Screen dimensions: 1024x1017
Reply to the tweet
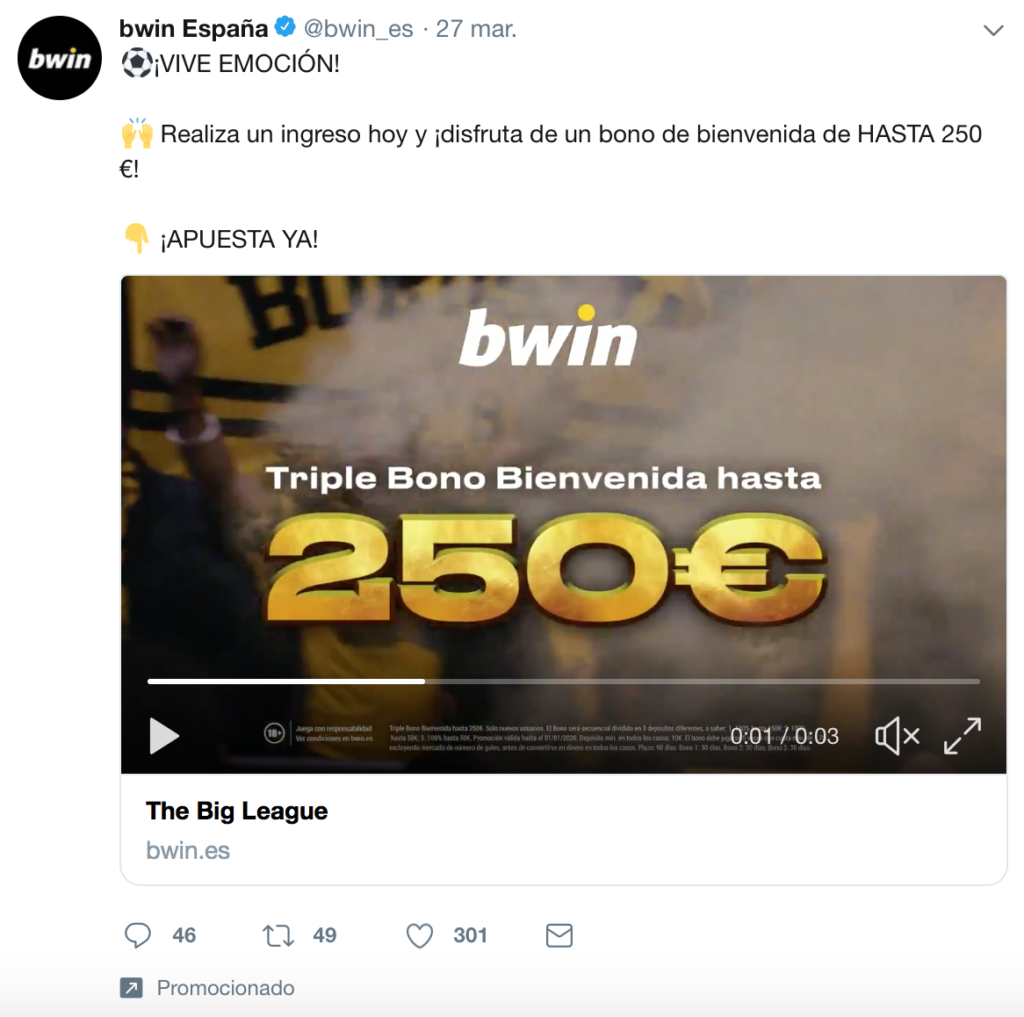click(x=138, y=935)
